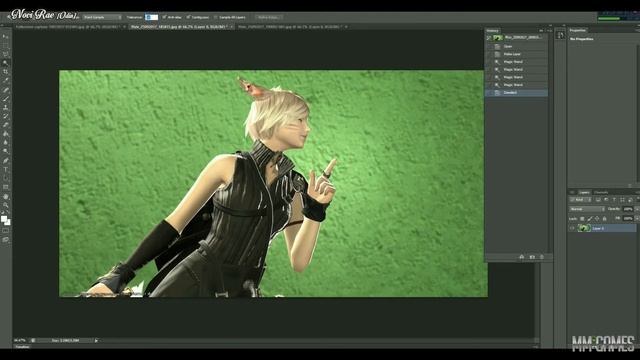Create new snapshot in History panel
Image resolution: width=640 pixels, height=360 pixels.
531,257
